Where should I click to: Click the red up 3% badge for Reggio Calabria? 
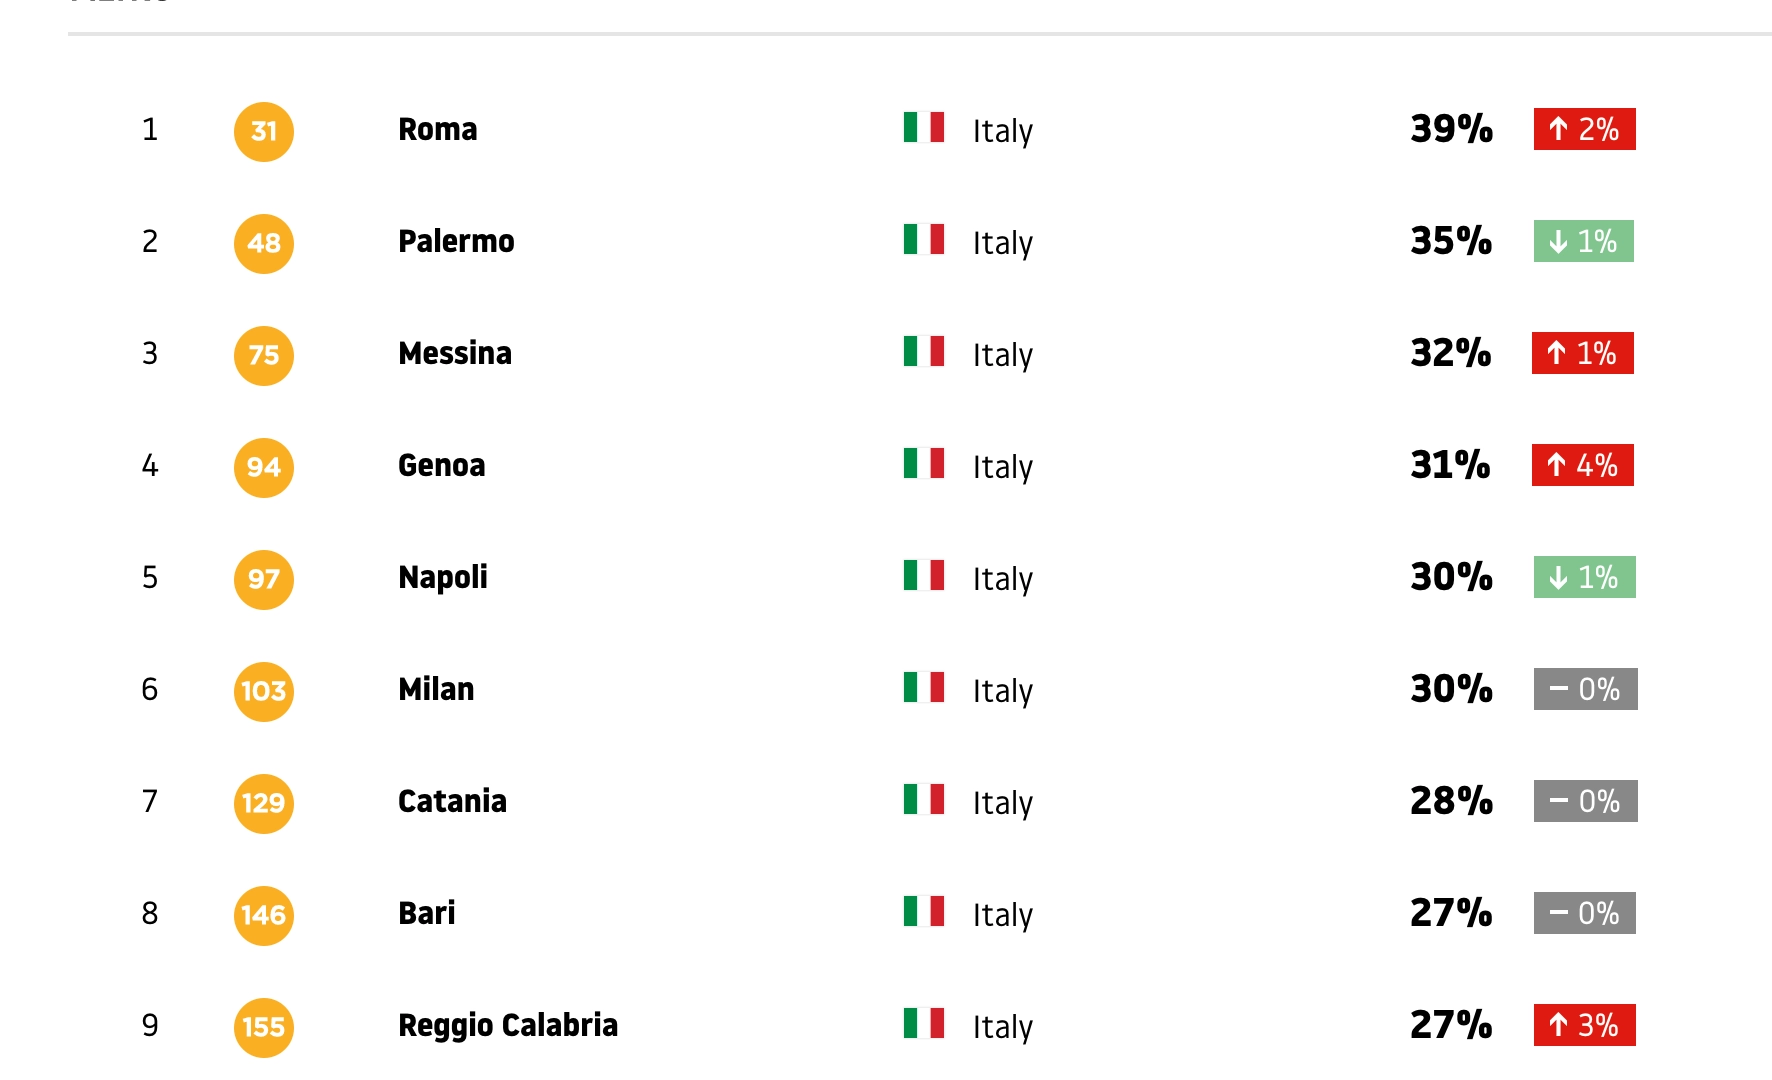tap(1584, 1025)
